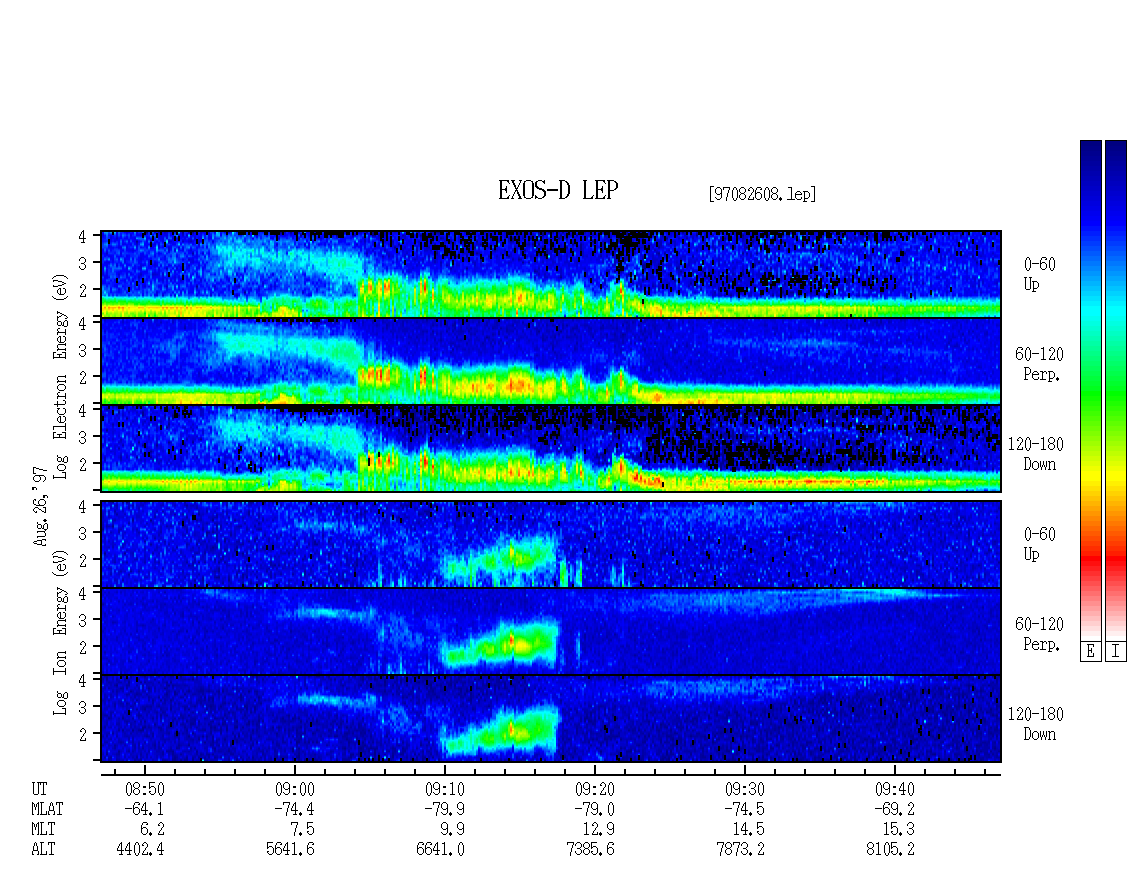
Task: Click the ALT value 4402.4
Action: click(141, 850)
